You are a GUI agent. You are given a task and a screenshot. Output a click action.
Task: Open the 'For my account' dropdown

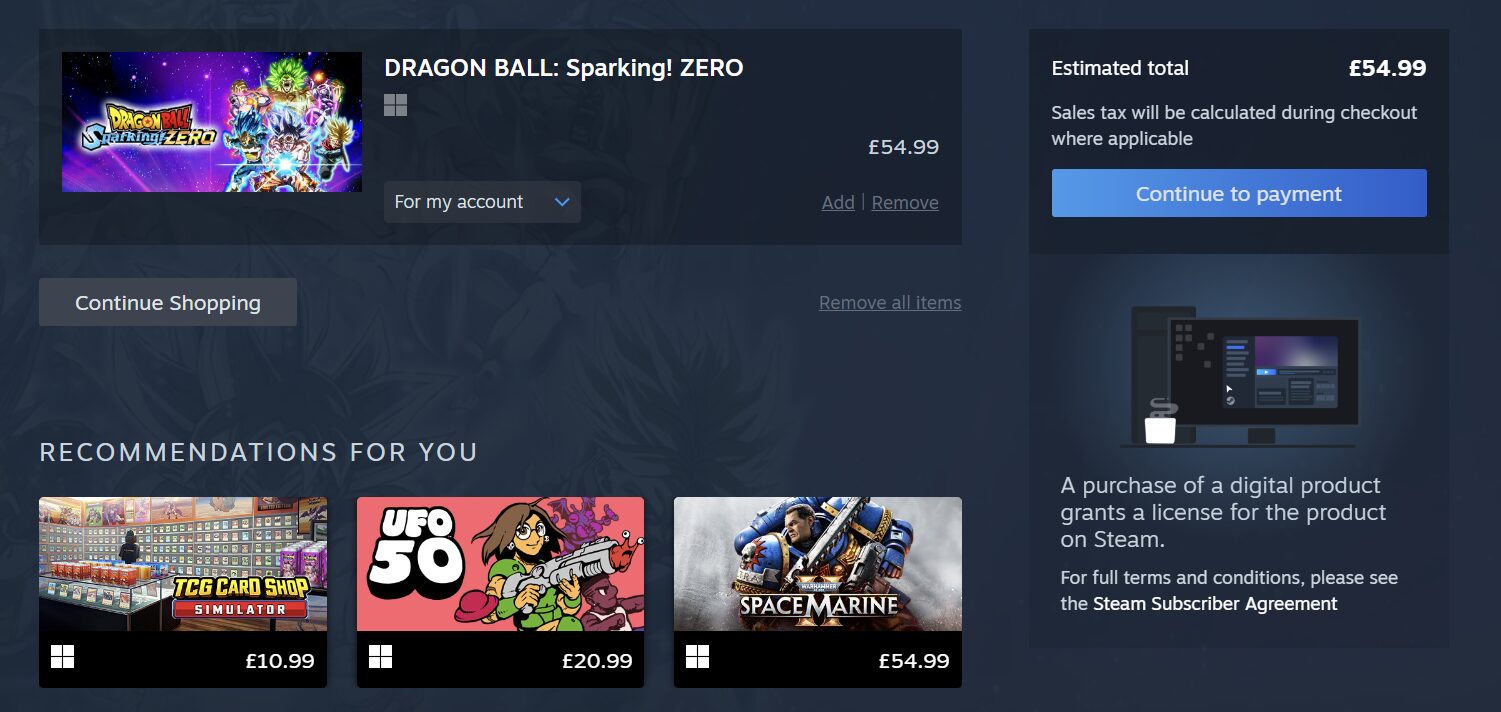pos(482,202)
